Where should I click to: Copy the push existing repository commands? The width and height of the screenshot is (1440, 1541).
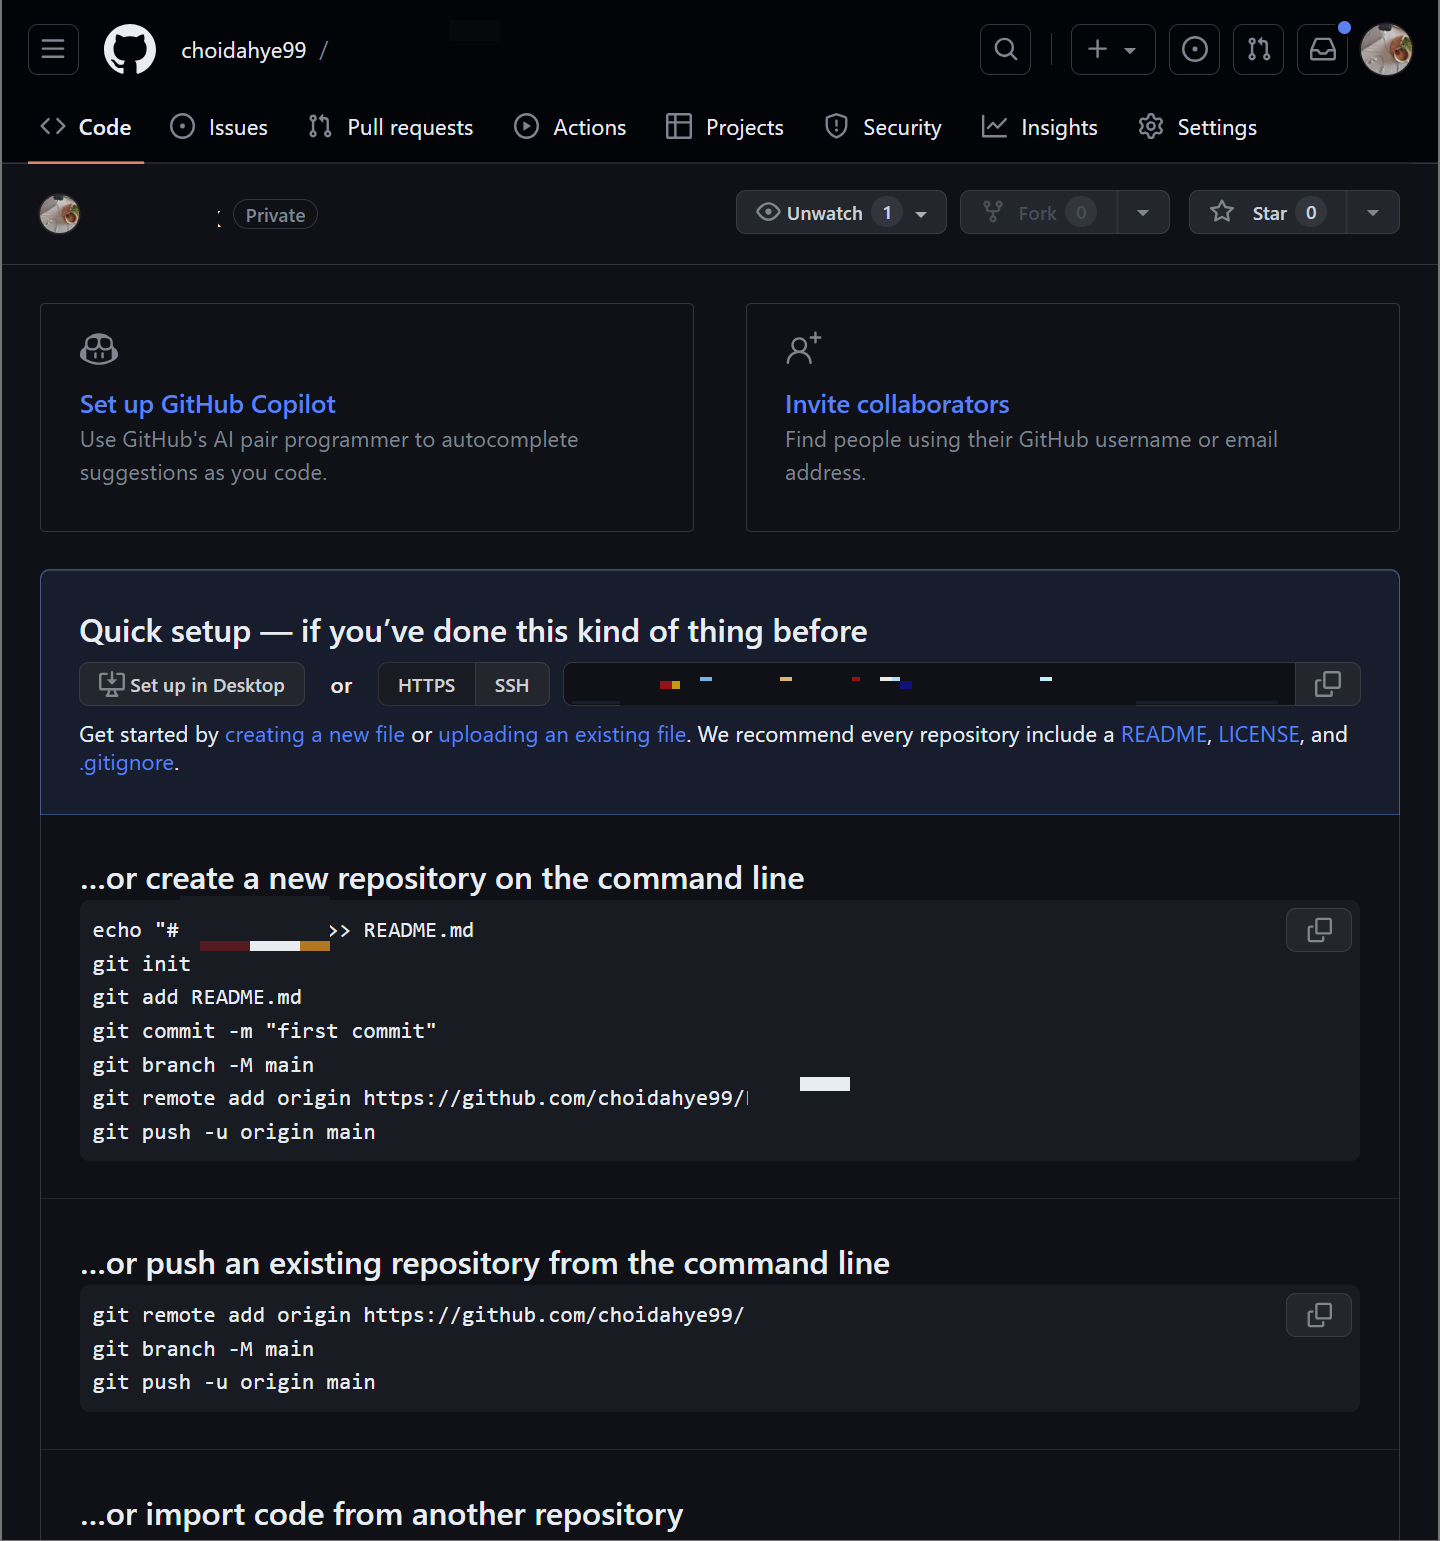(x=1319, y=1315)
